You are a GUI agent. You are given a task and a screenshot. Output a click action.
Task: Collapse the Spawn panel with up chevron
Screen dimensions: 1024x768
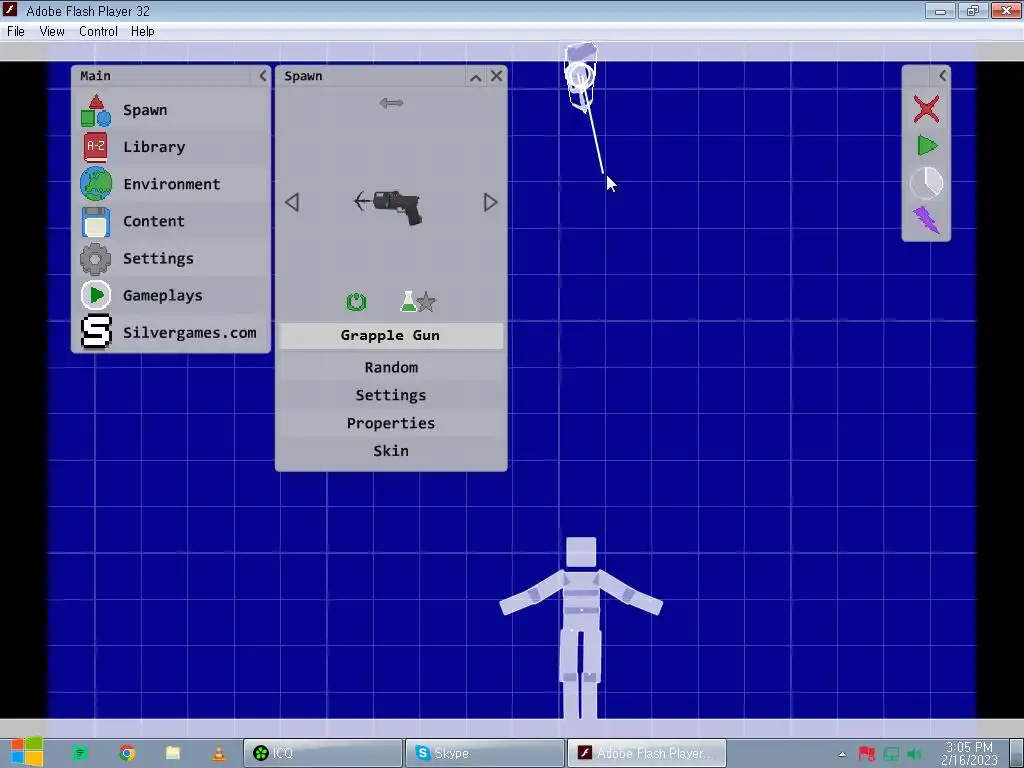coord(475,77)
